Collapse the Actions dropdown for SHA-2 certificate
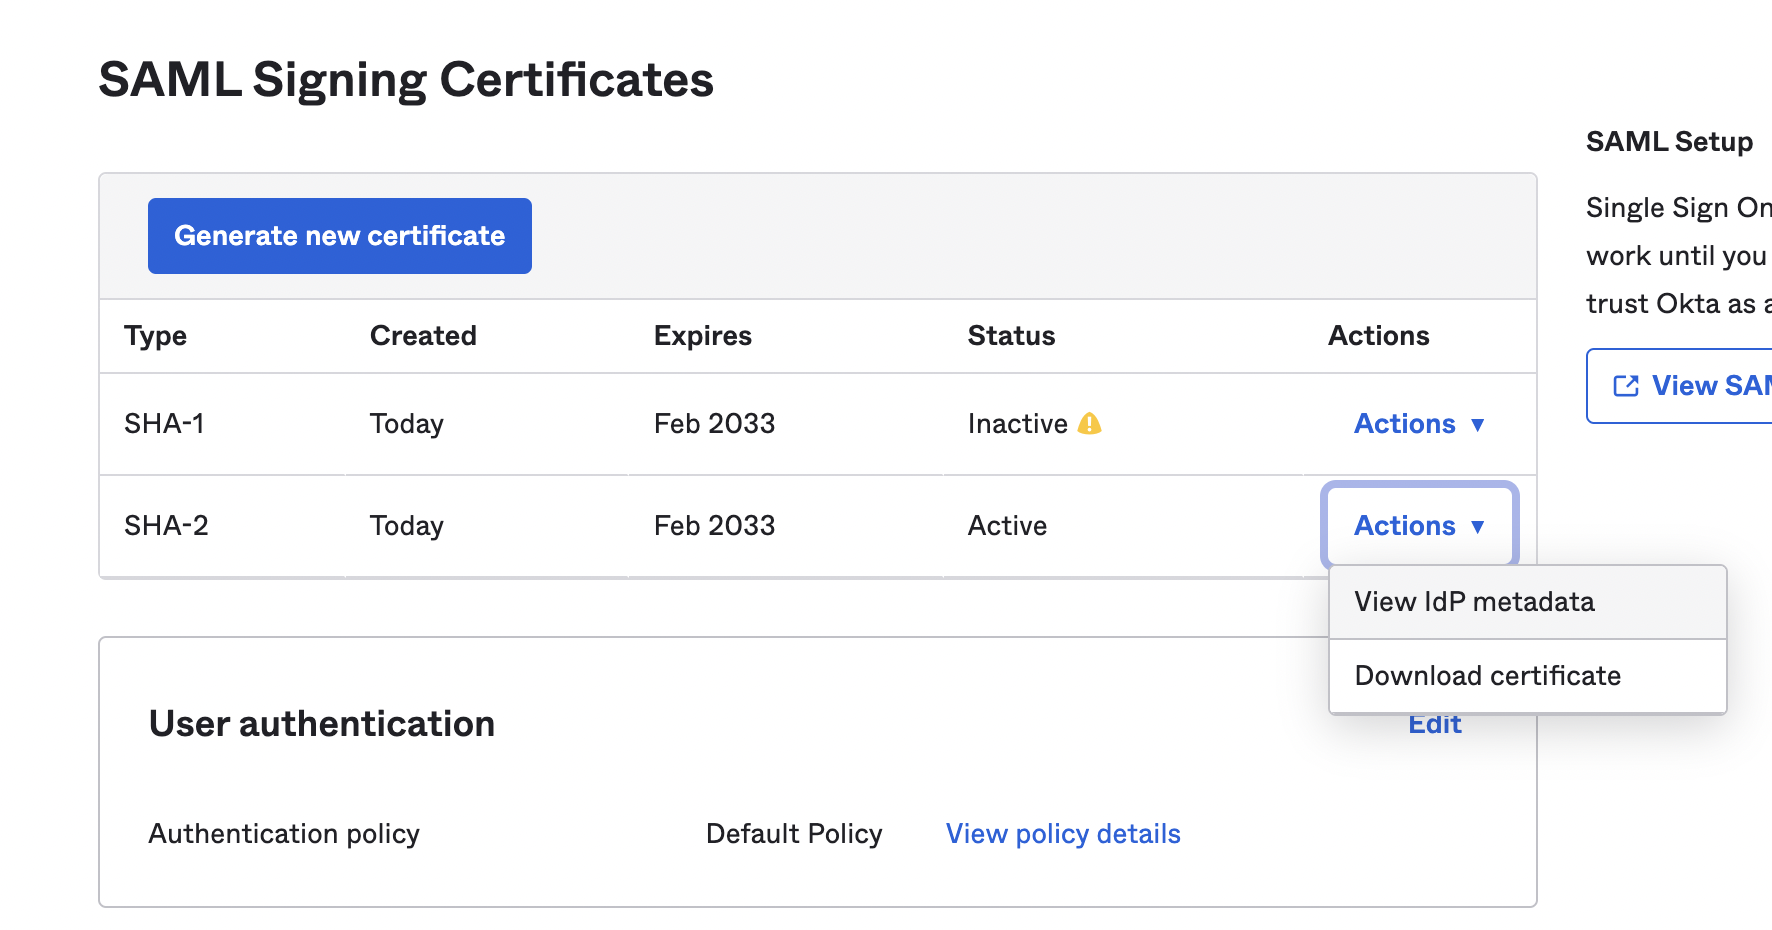This screenshot has width=1772, height=930. [1417, 526]
